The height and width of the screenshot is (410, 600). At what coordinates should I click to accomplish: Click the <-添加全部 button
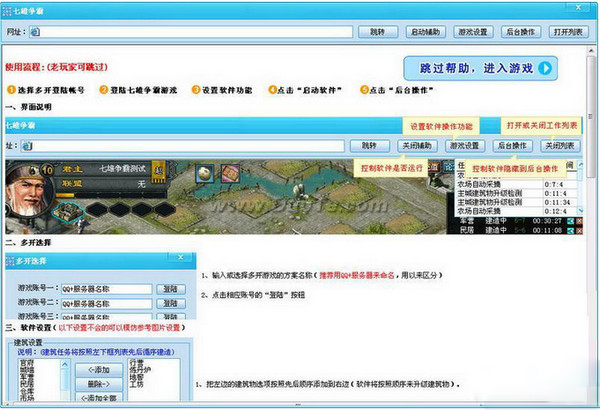point(99,397)
